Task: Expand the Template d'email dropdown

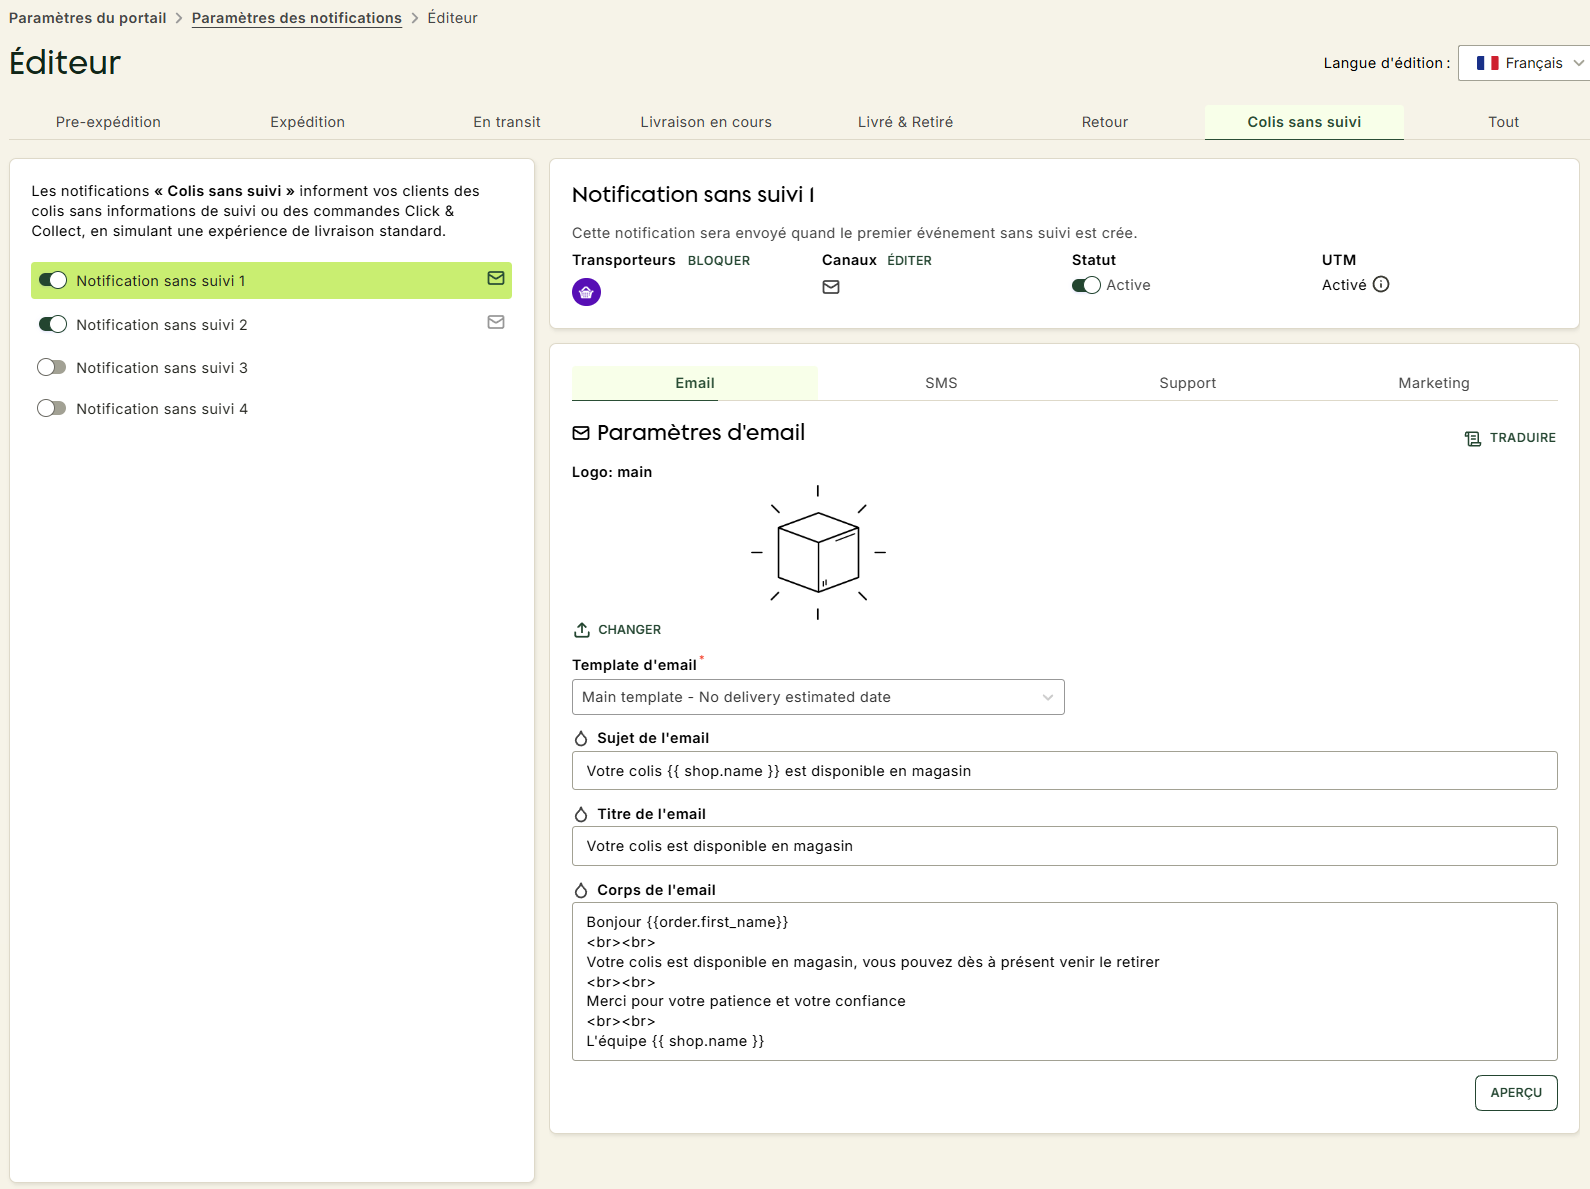Action: click(818, 697)
